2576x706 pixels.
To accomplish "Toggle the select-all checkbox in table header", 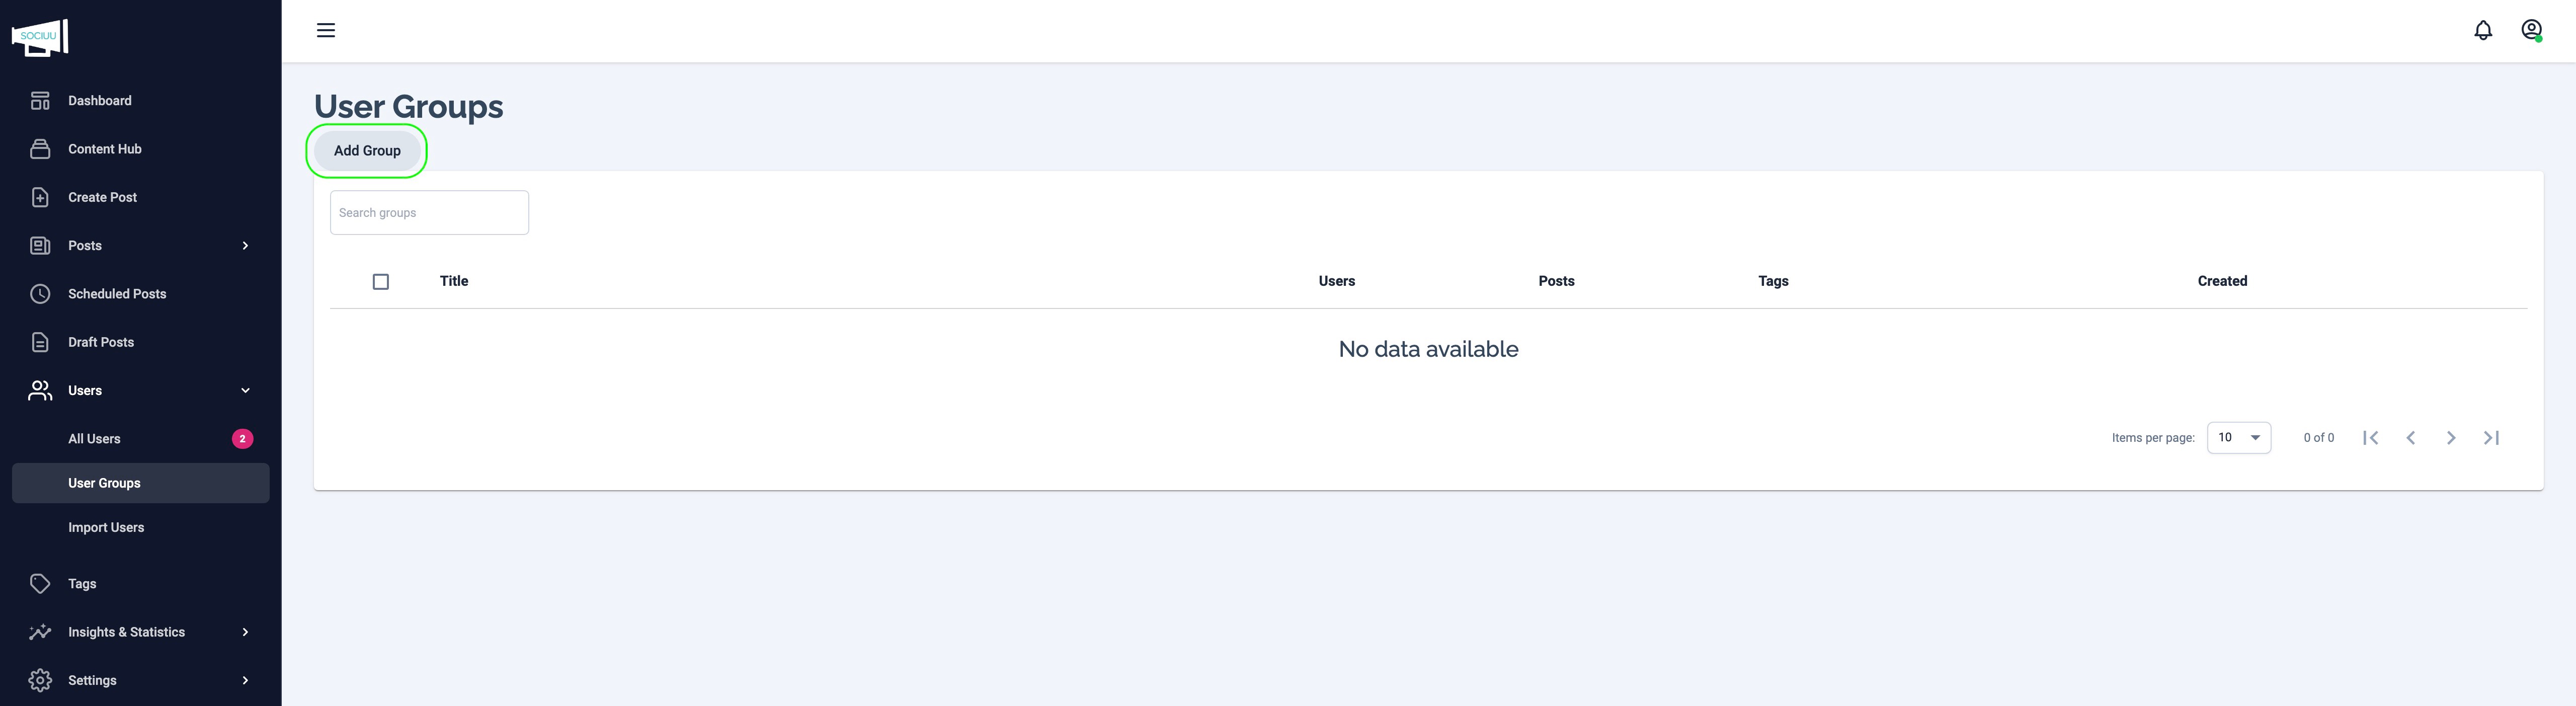I will (381, 282).
